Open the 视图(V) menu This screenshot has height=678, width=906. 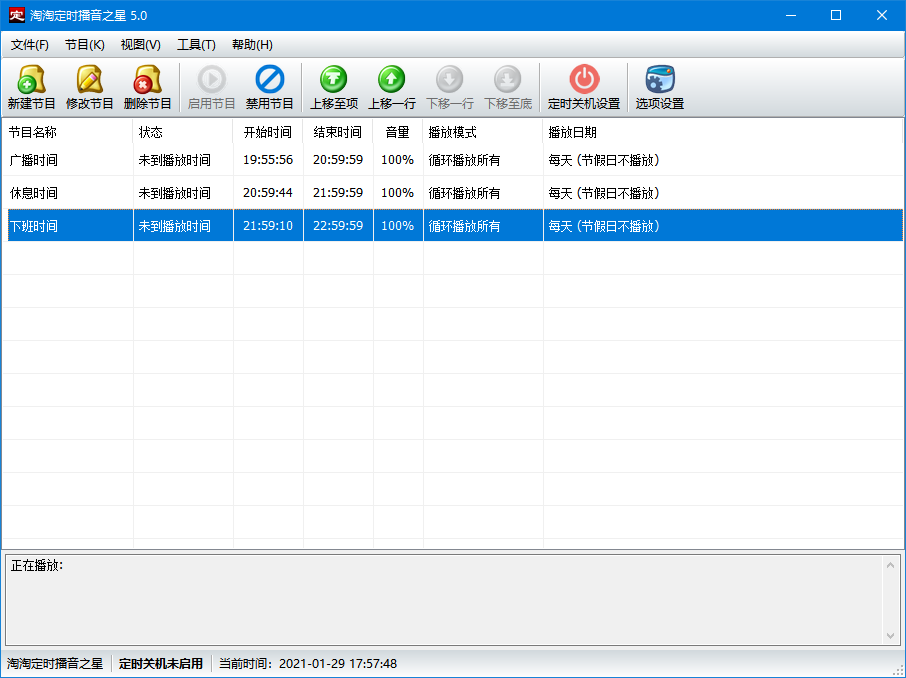coord(140,45)
